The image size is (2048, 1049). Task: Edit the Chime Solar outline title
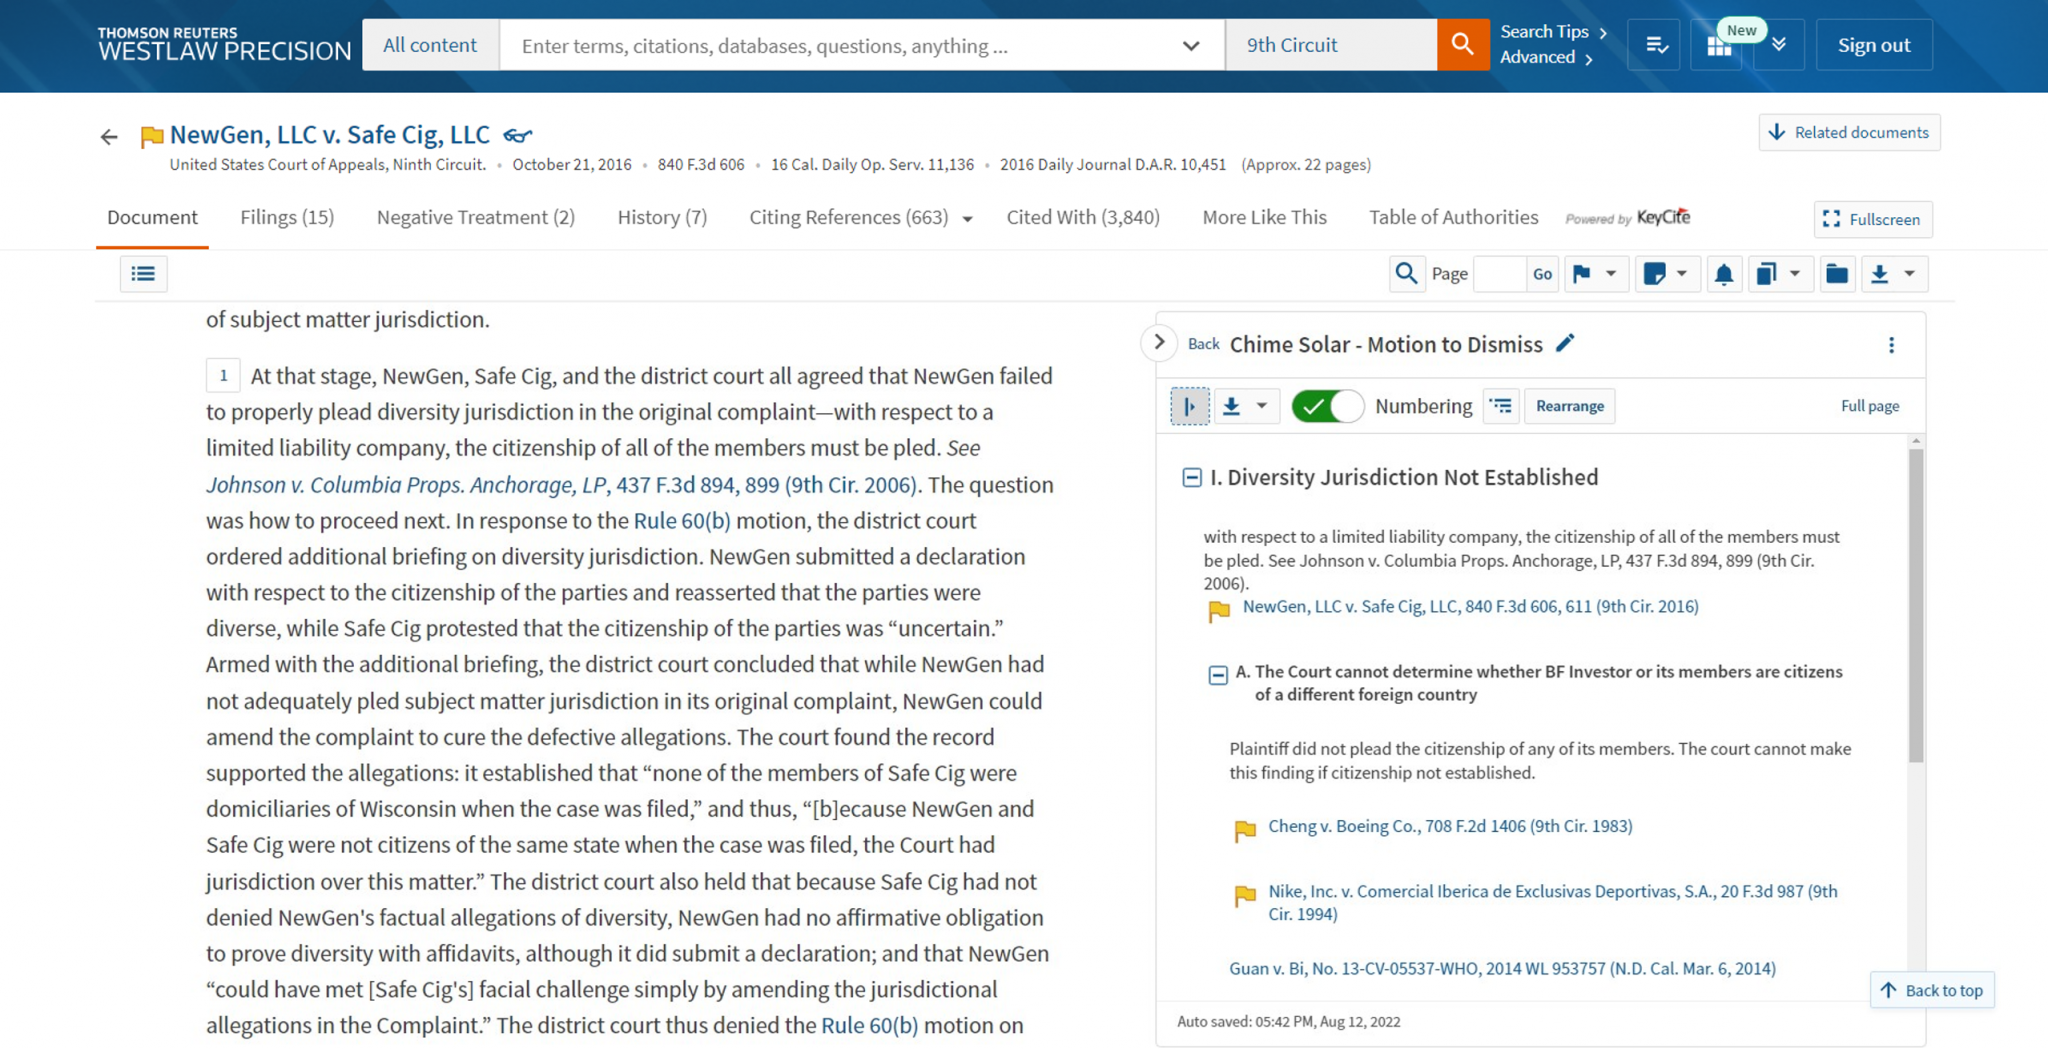[x=1565, y=344]
